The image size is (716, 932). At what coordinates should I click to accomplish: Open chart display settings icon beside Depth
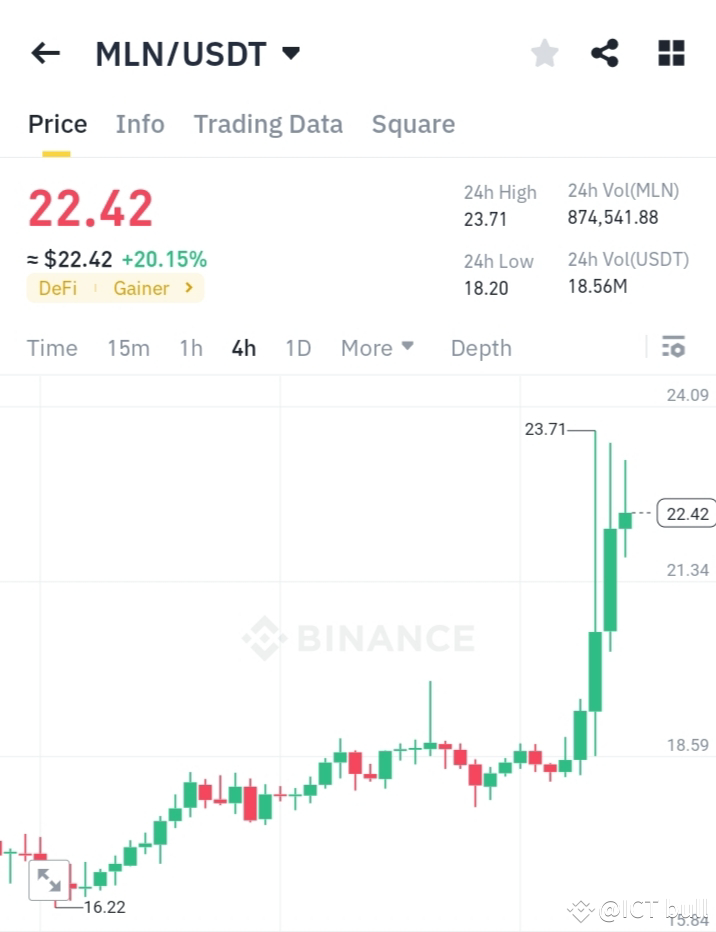[674, 347]
